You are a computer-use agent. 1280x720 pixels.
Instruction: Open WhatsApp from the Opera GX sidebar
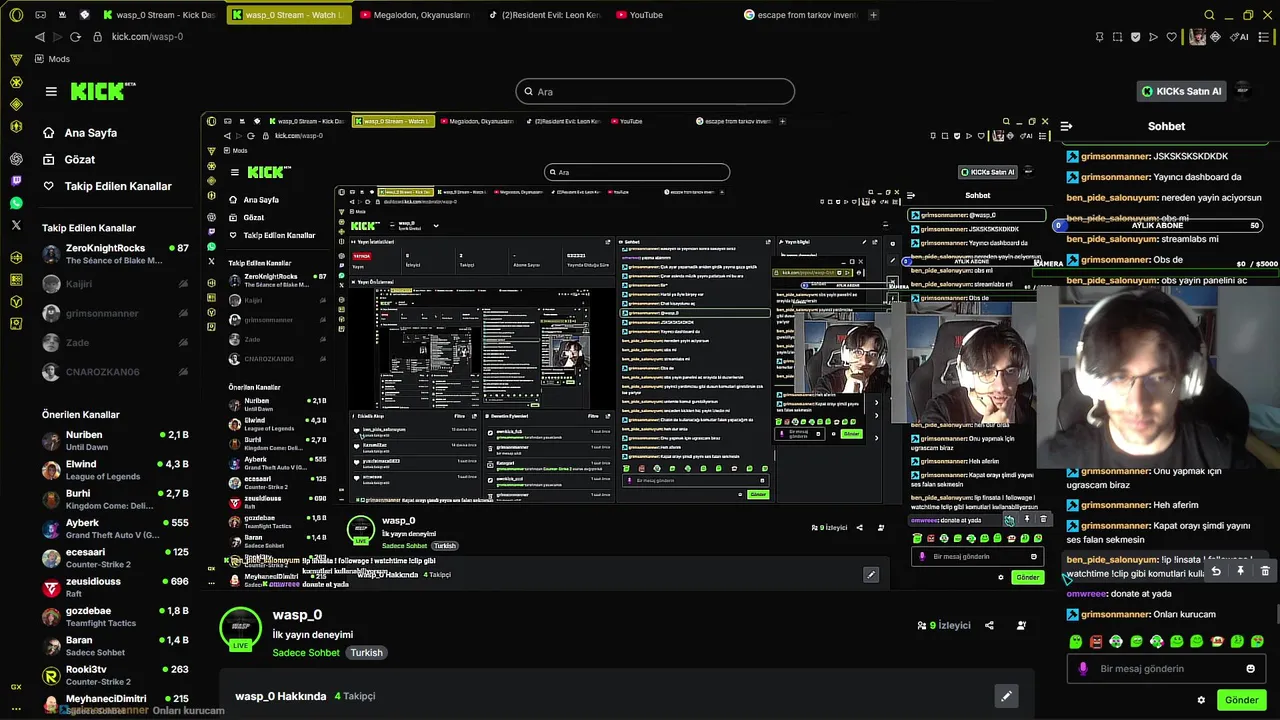tap(16, 203)
